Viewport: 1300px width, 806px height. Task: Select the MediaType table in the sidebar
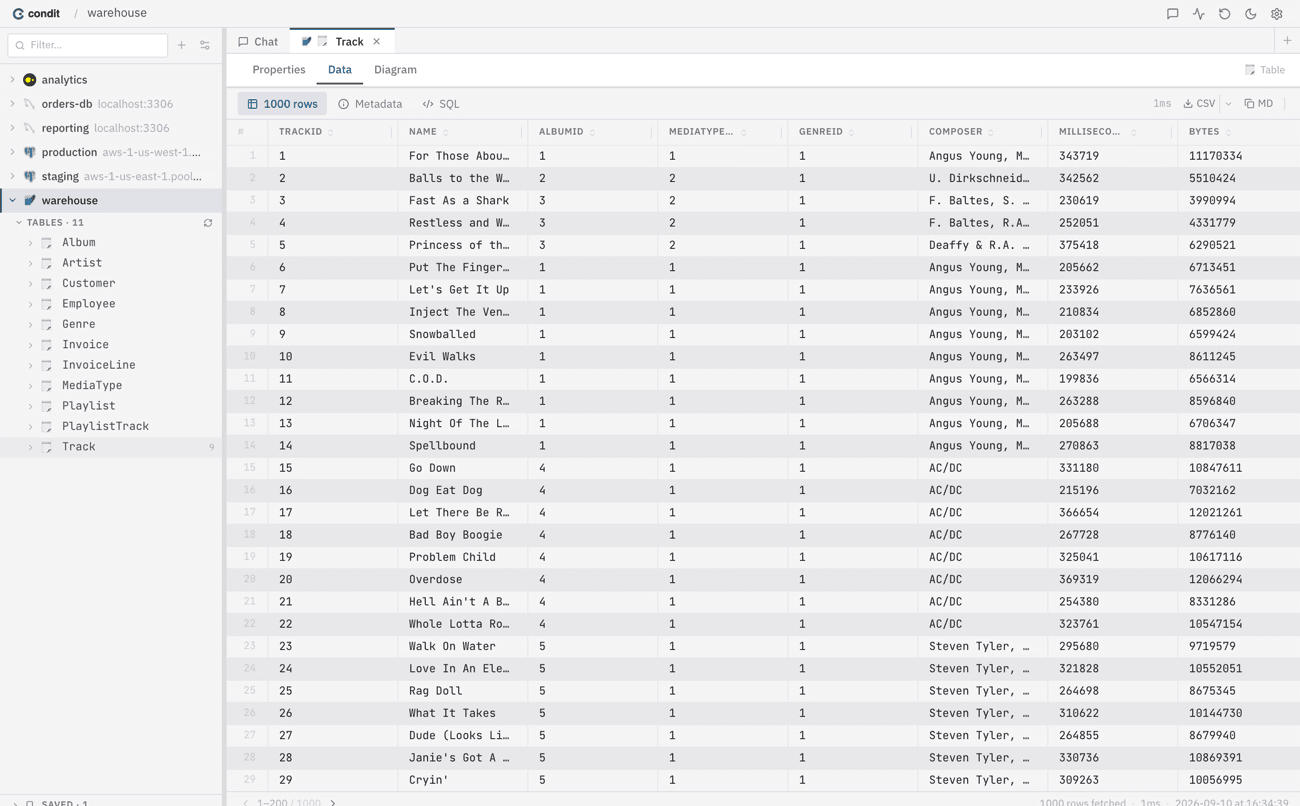pyautogui.click(x=92, y=386)
